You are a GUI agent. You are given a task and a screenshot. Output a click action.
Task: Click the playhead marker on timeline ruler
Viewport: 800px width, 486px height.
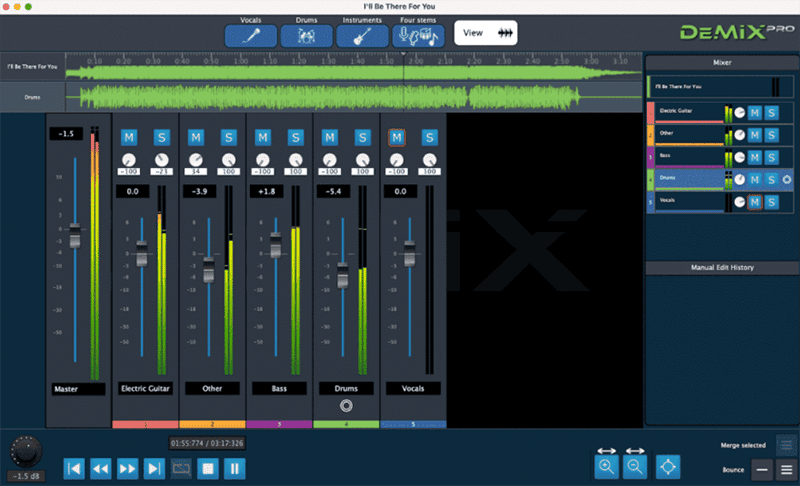[403, 54]
